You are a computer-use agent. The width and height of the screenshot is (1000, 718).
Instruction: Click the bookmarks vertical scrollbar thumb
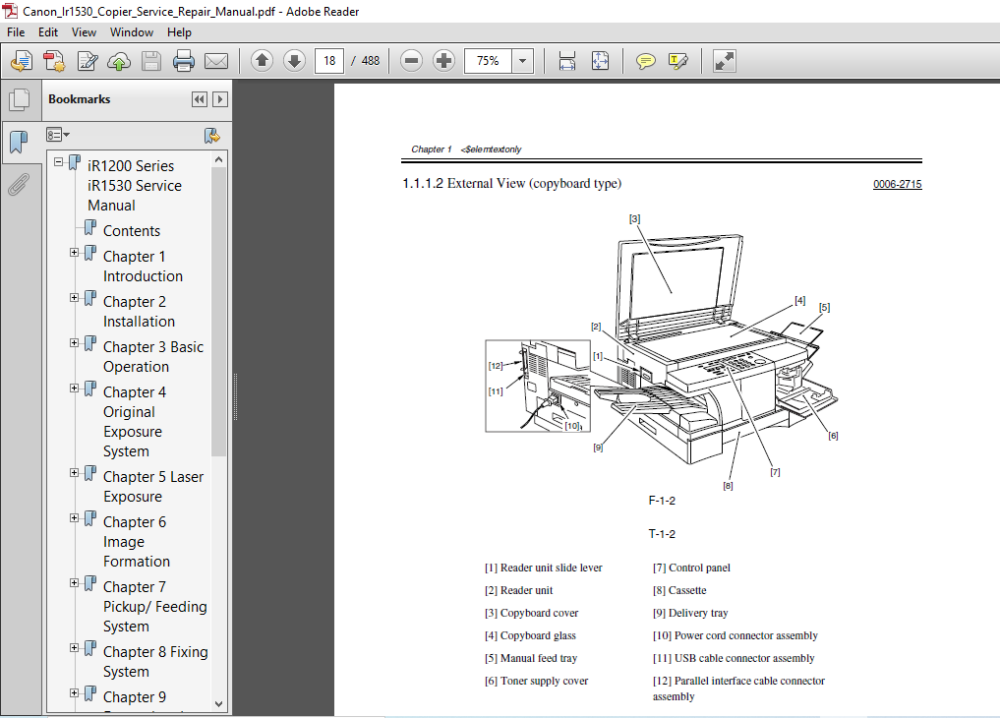point(219,312)
